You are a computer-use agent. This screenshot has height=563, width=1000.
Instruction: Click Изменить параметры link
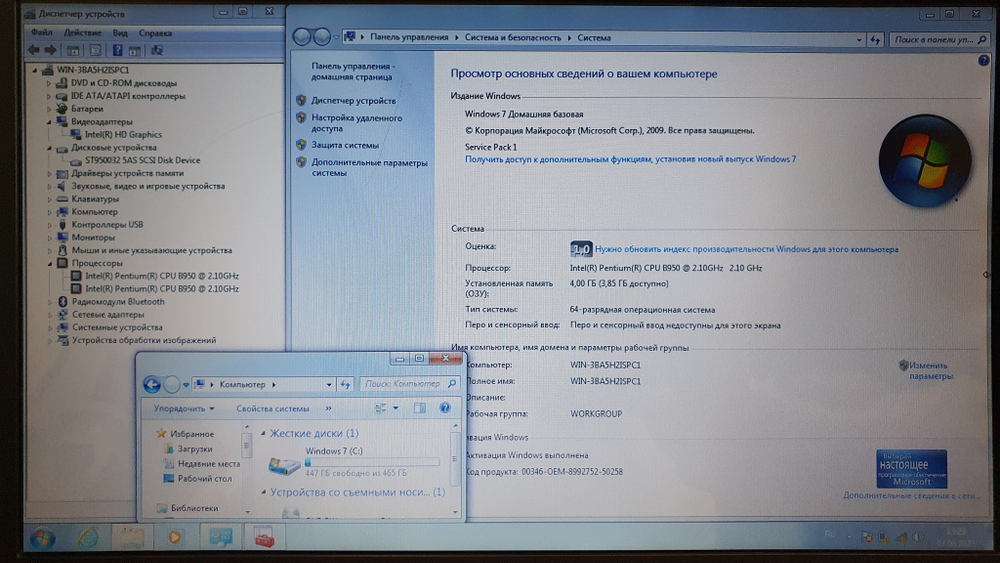[x=930, y=370]
